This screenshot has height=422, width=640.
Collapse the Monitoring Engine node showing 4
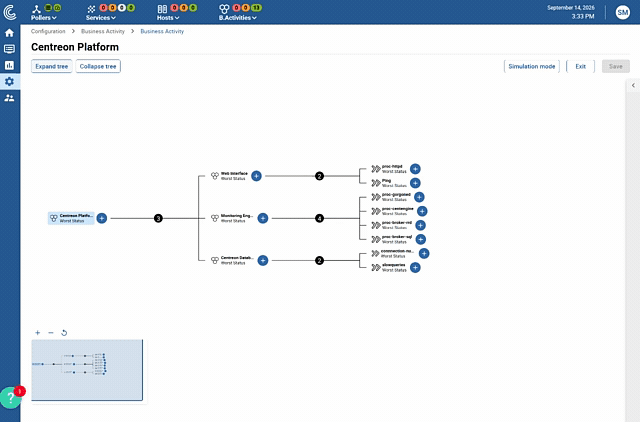click(320, 218)
